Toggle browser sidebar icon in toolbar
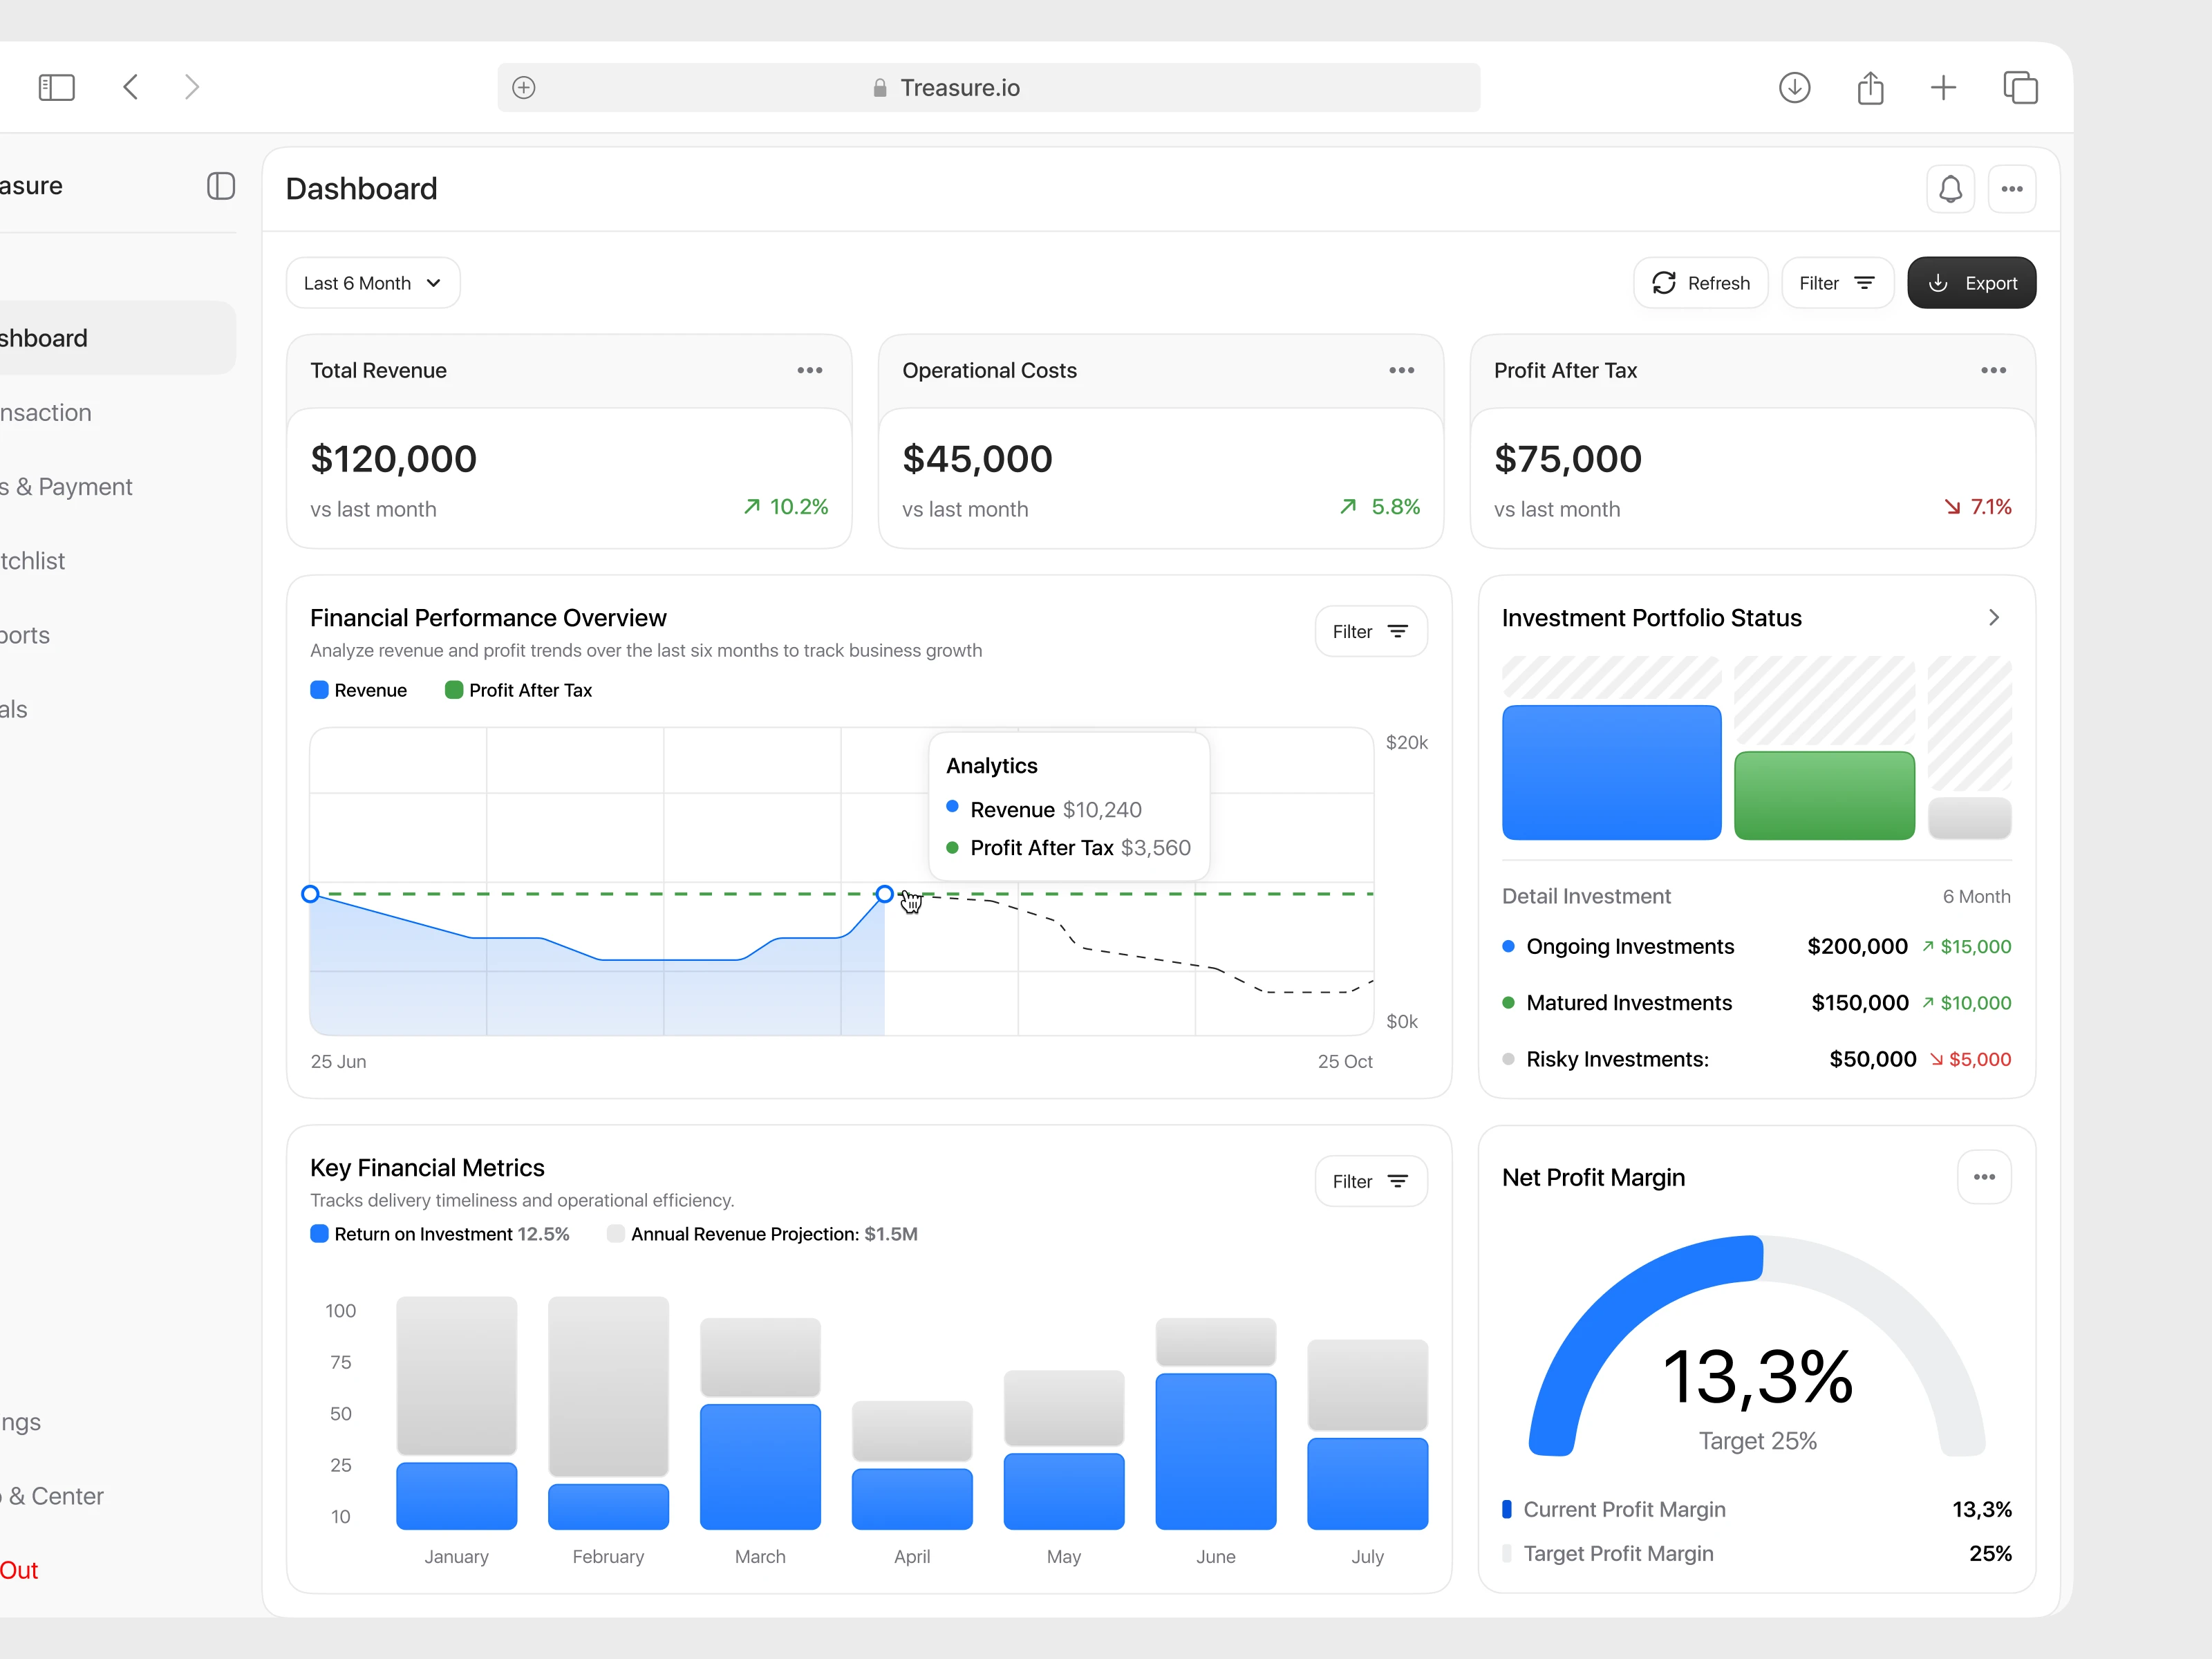 coord(57,88)
